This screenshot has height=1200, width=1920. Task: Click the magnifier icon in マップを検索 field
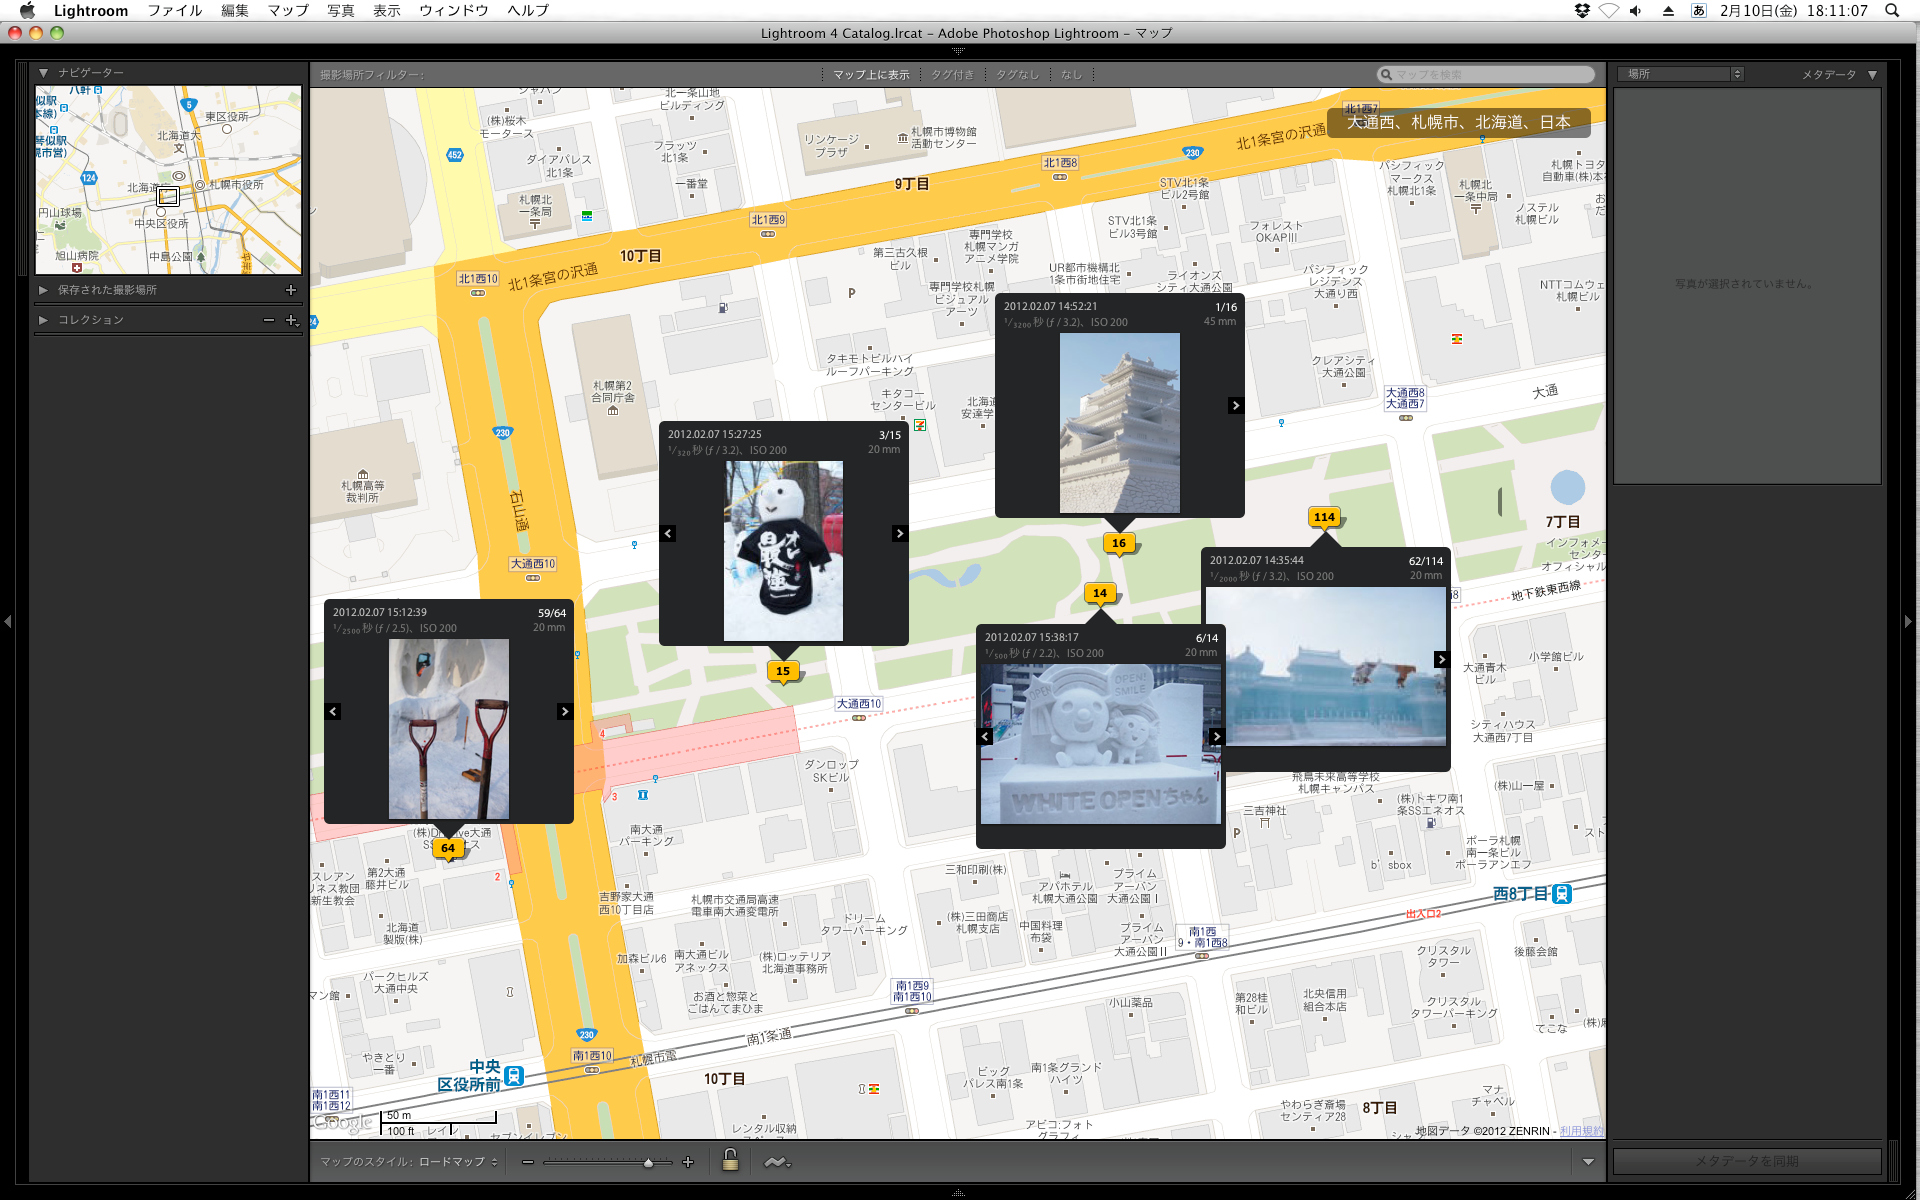pyautogui.click(x=1385, y=73)
